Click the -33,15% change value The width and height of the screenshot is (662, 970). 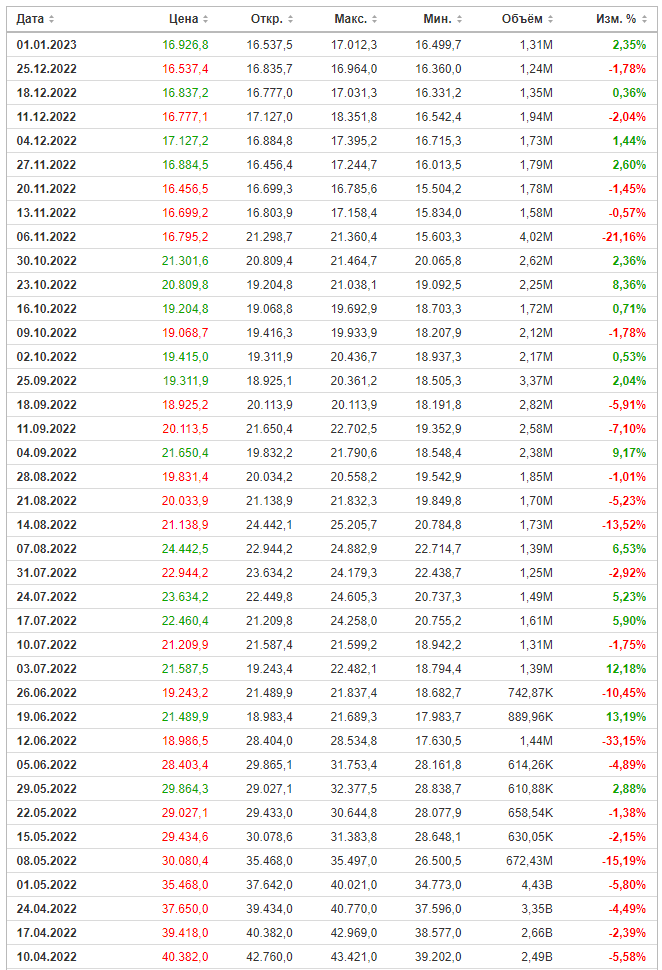[624, 741]
